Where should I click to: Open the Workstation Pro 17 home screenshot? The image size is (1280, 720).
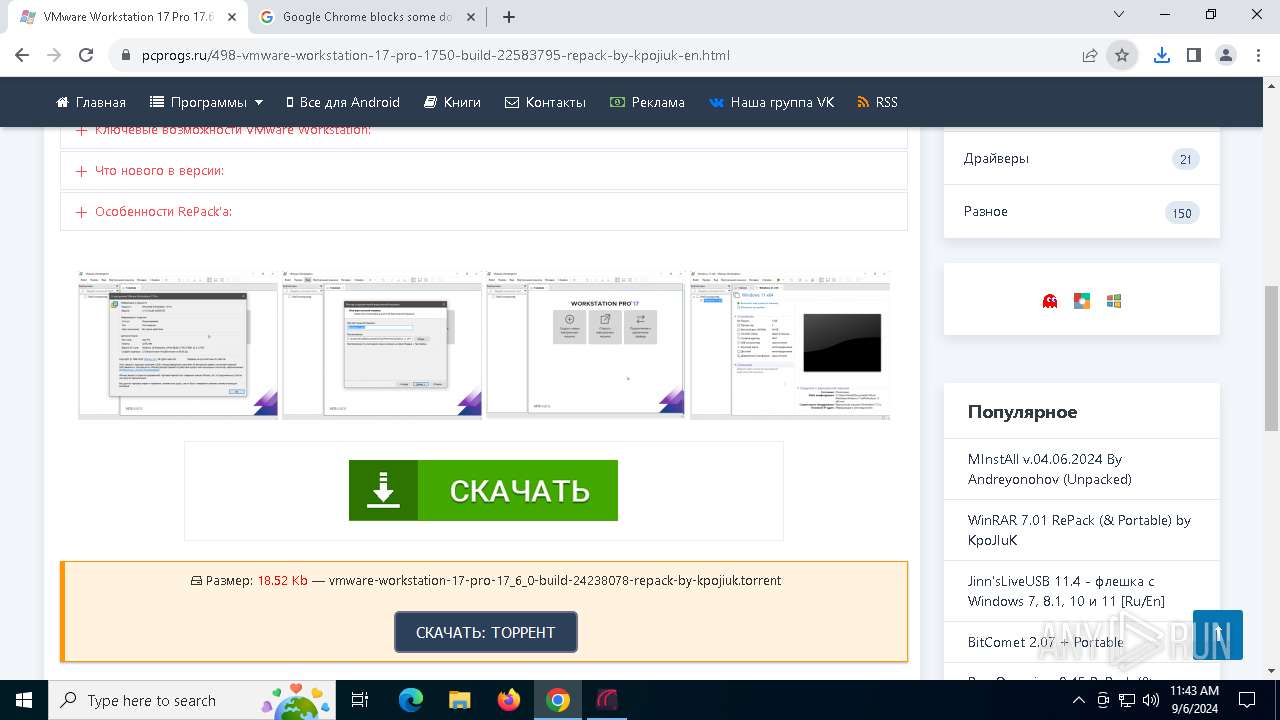click(x=586, y=343)
